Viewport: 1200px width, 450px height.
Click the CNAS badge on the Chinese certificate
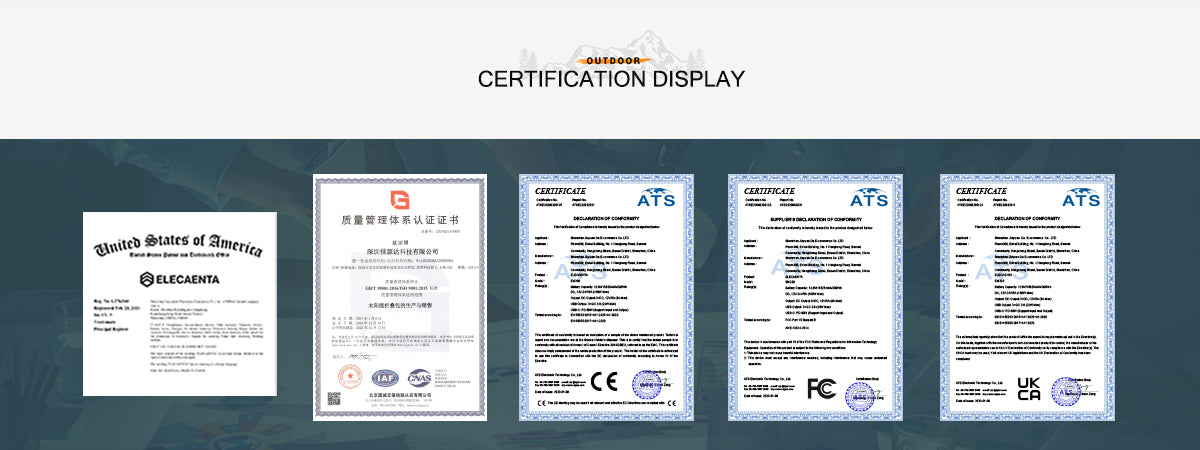(x=419, y=377)
